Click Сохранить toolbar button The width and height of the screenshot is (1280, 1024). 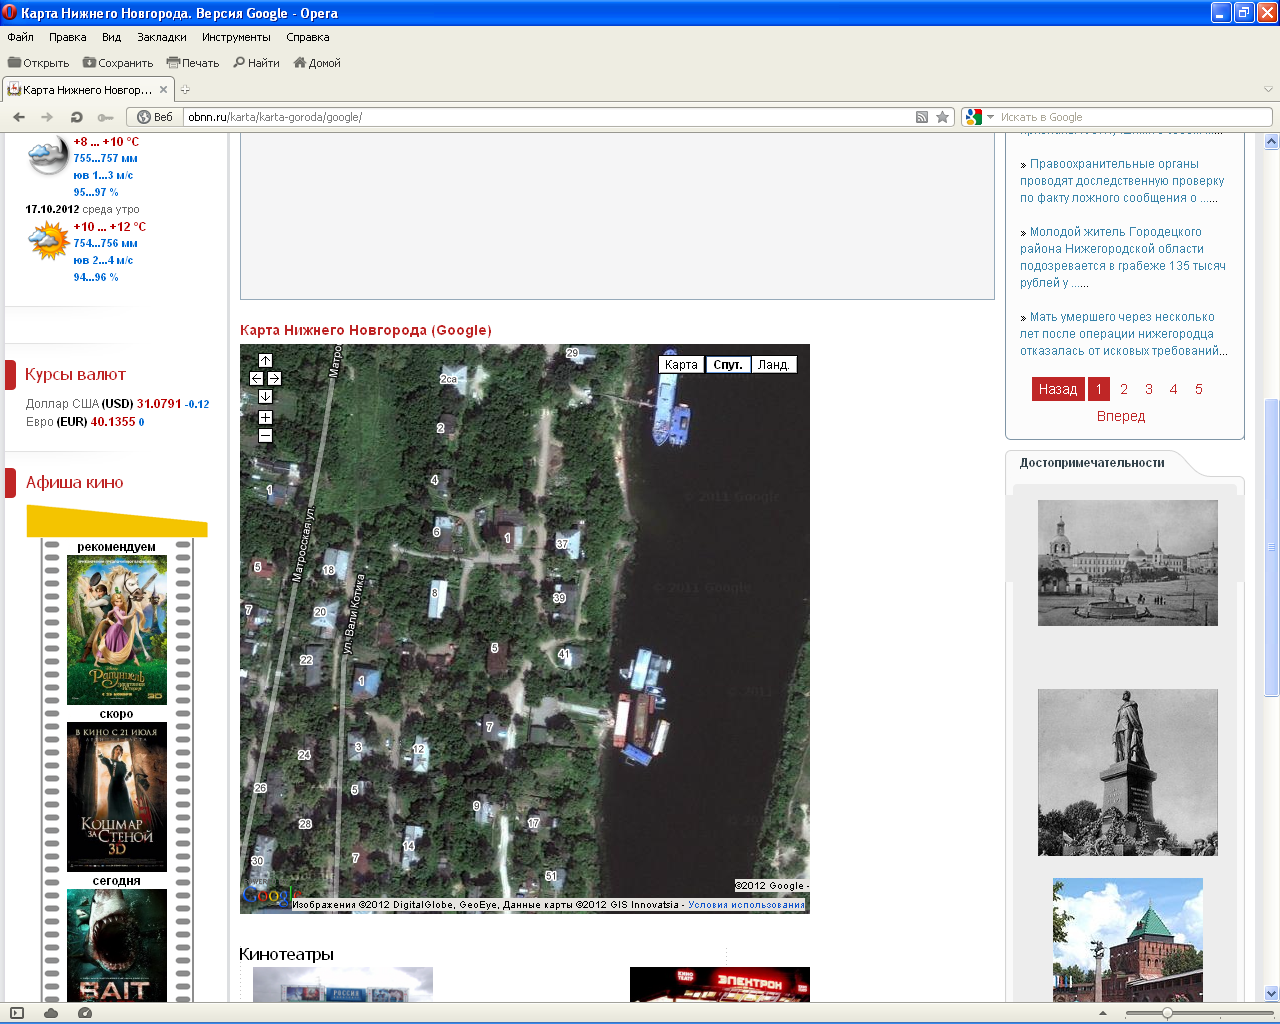[118, 63]
